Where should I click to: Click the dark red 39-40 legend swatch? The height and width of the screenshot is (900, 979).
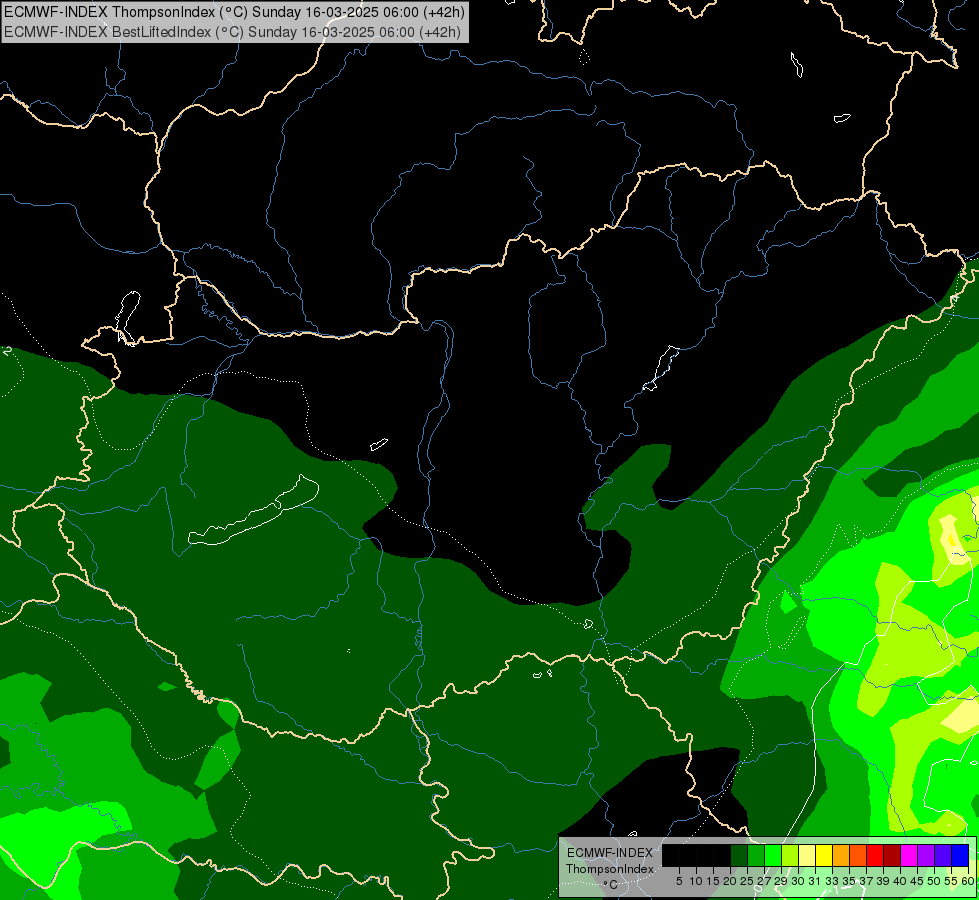click(892, 855)
